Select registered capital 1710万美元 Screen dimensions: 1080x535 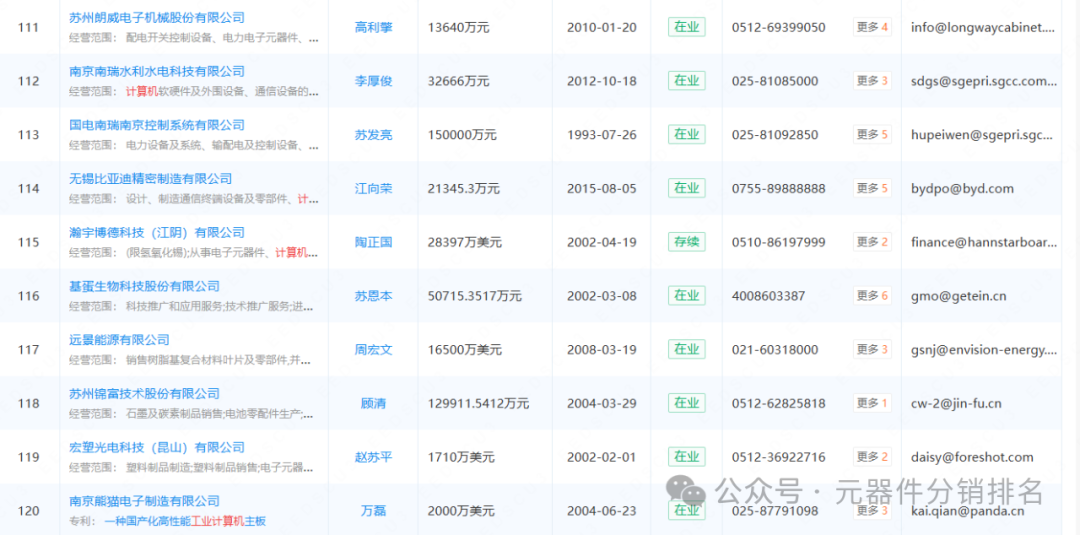pos(461,457)
